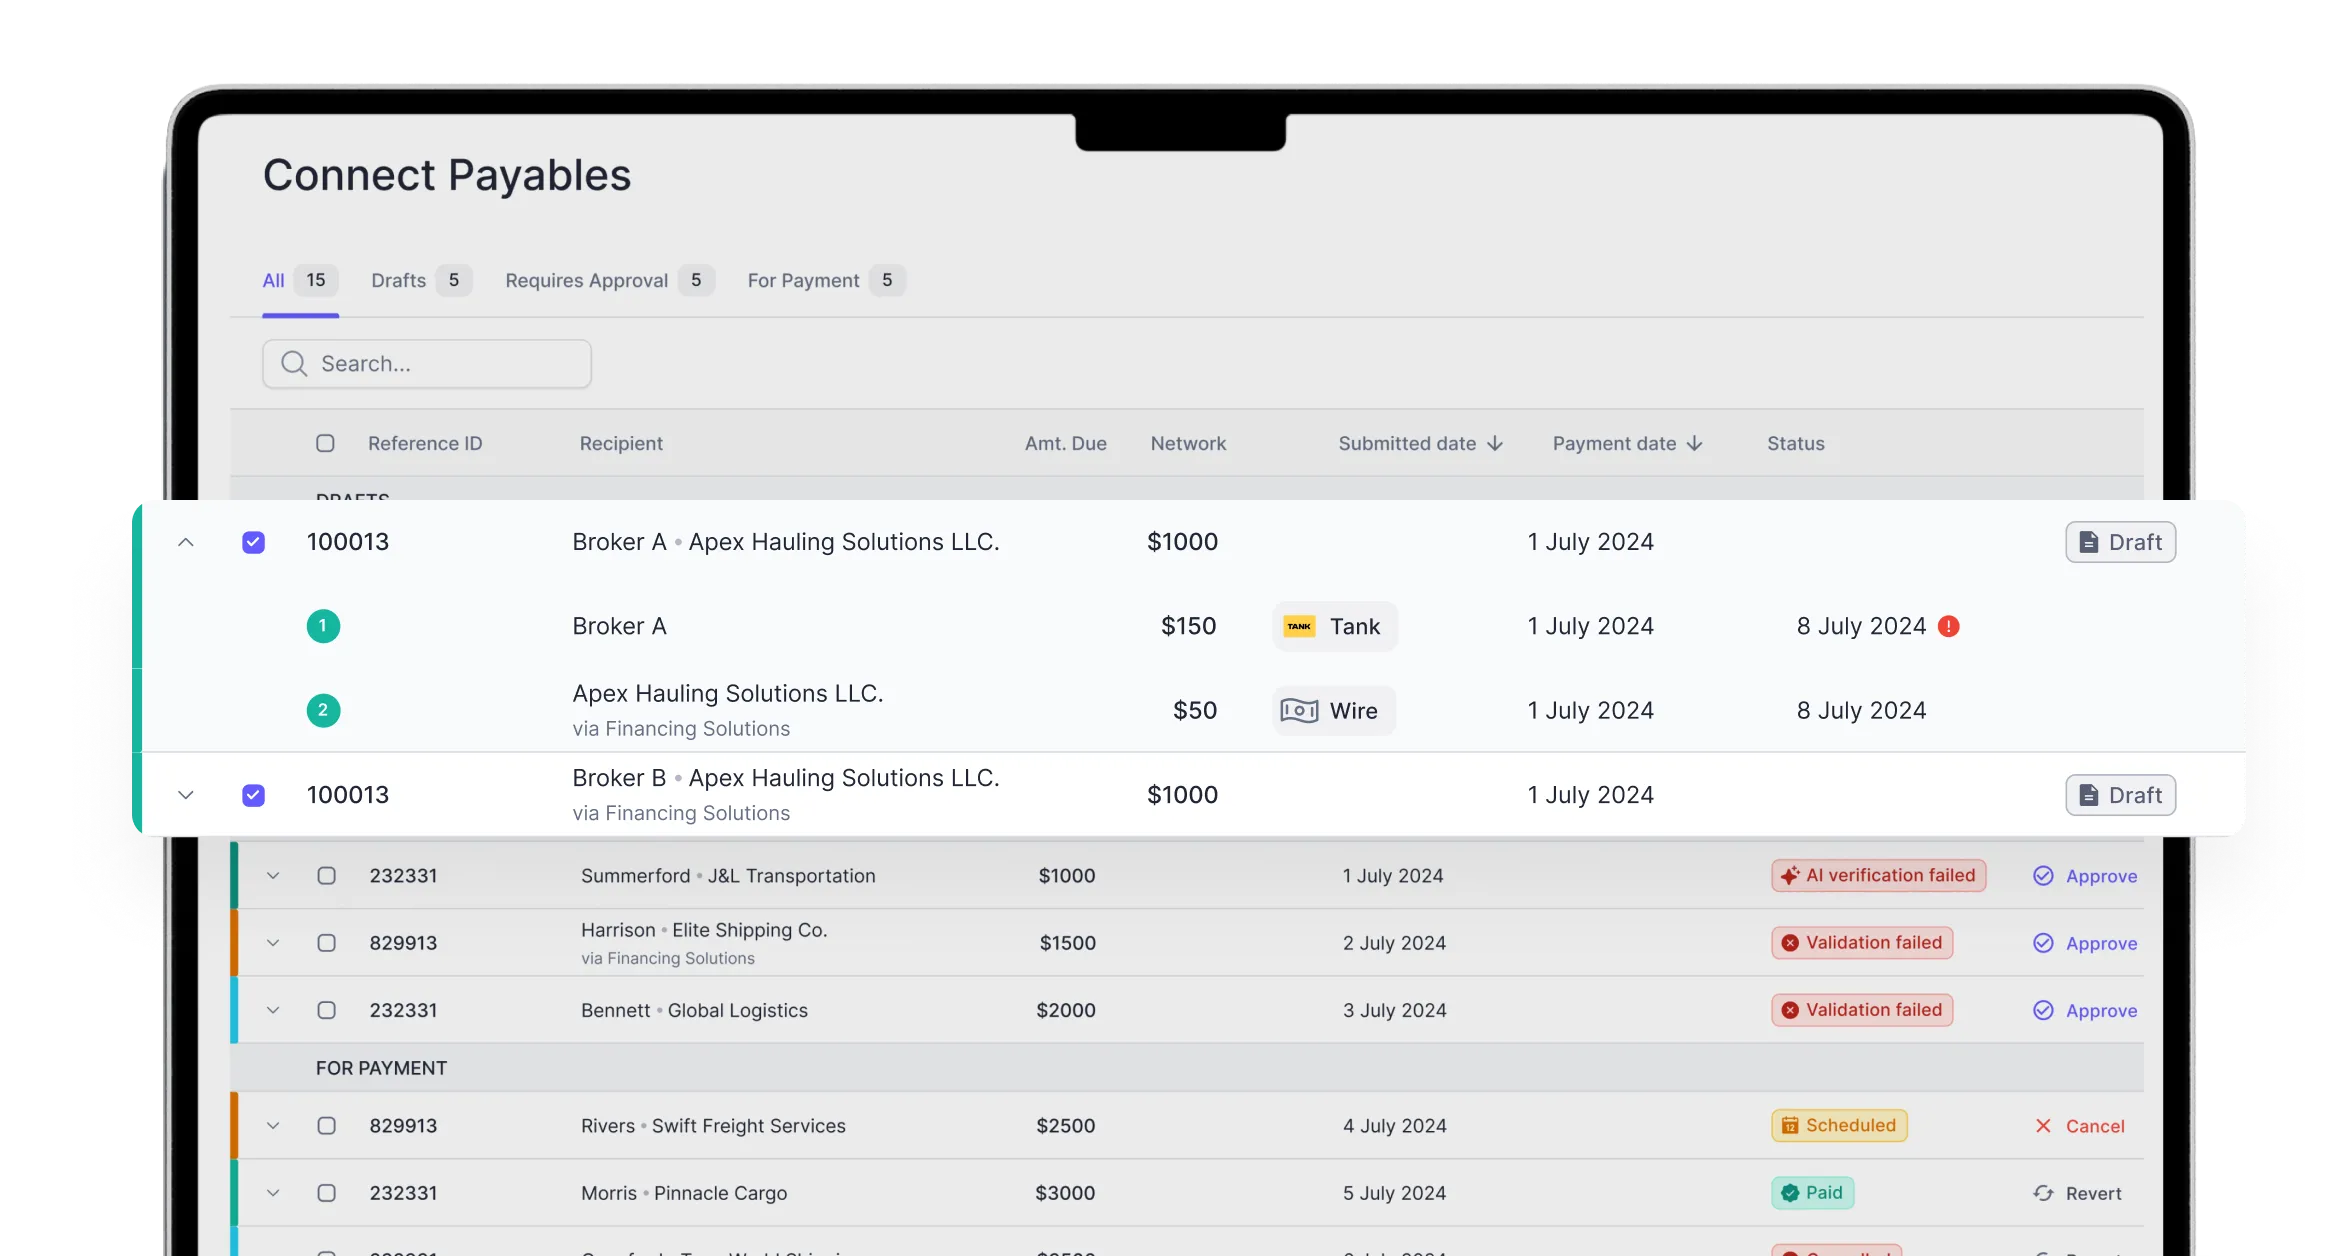Click the Paid status badge on Morris row
Screen dimensions: 2336x1256
1813,1192
